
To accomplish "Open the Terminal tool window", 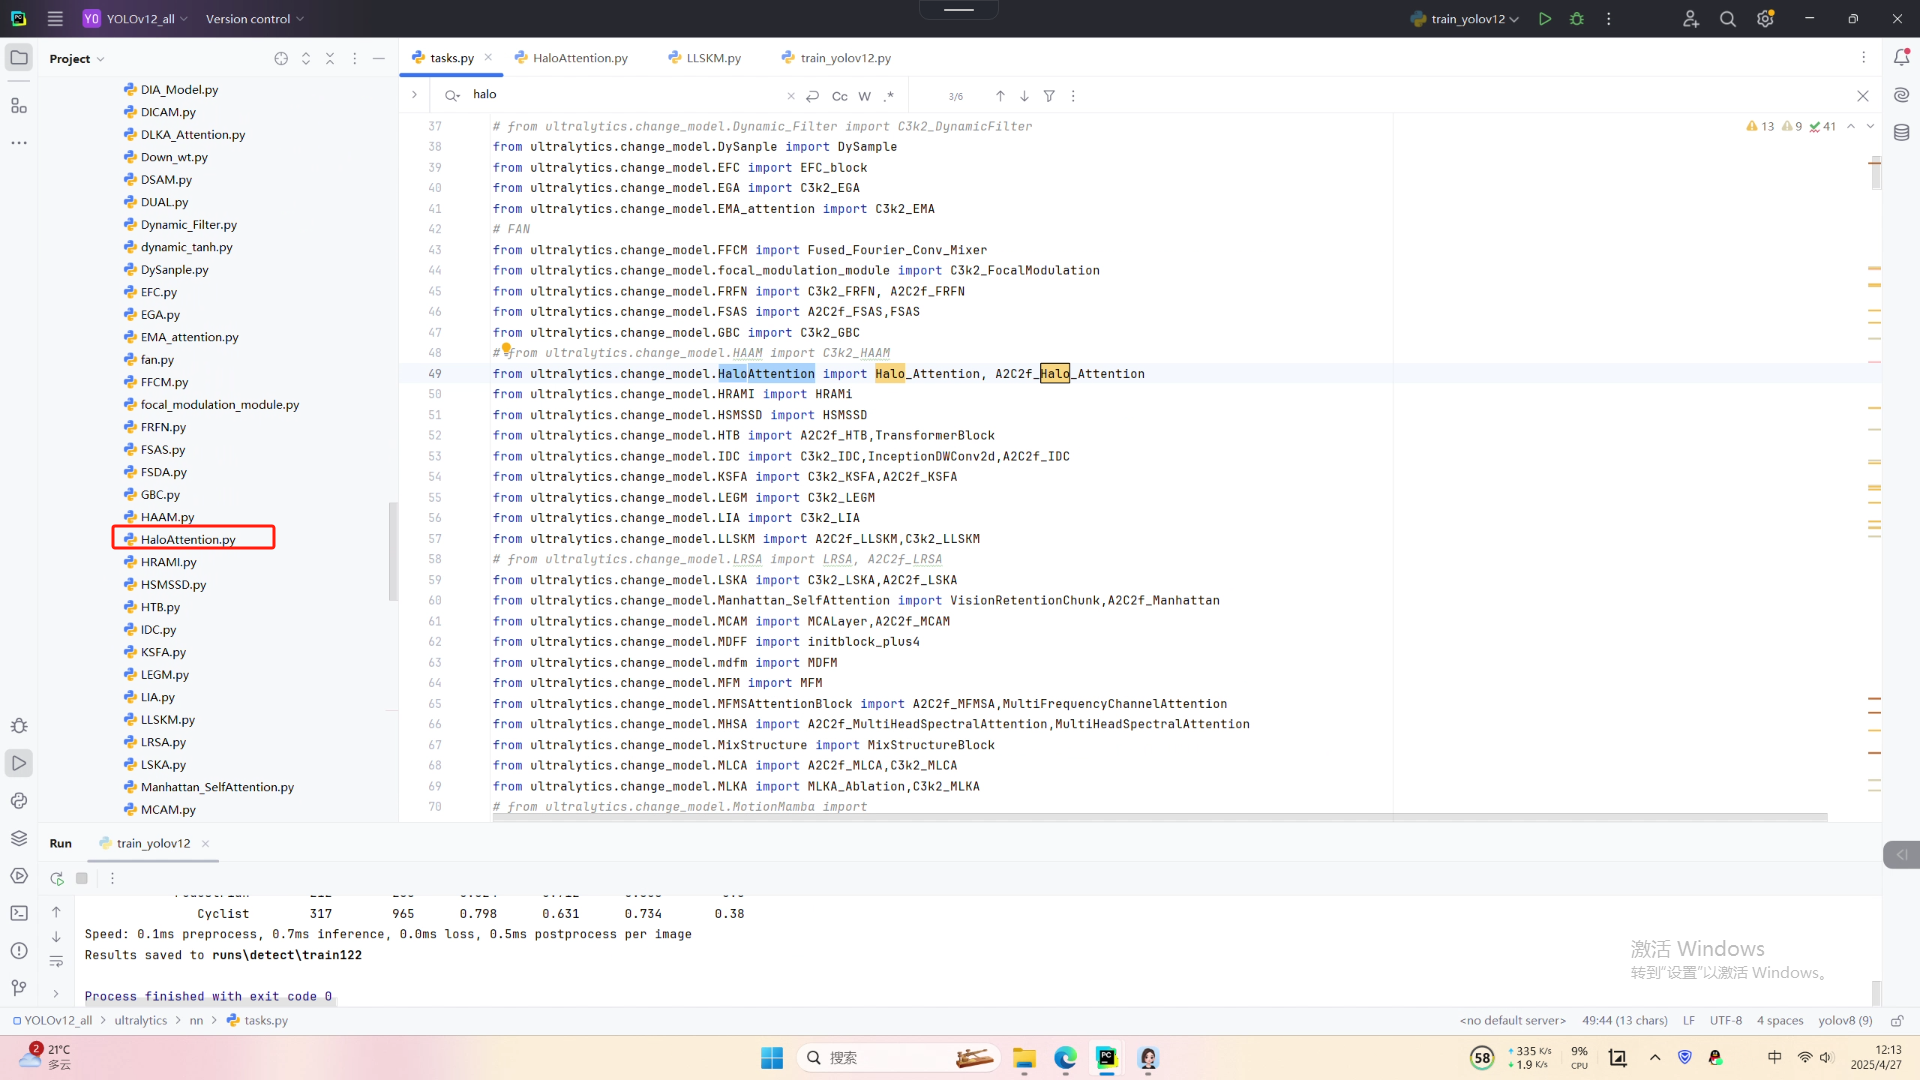I will click(x=19, y=913).
